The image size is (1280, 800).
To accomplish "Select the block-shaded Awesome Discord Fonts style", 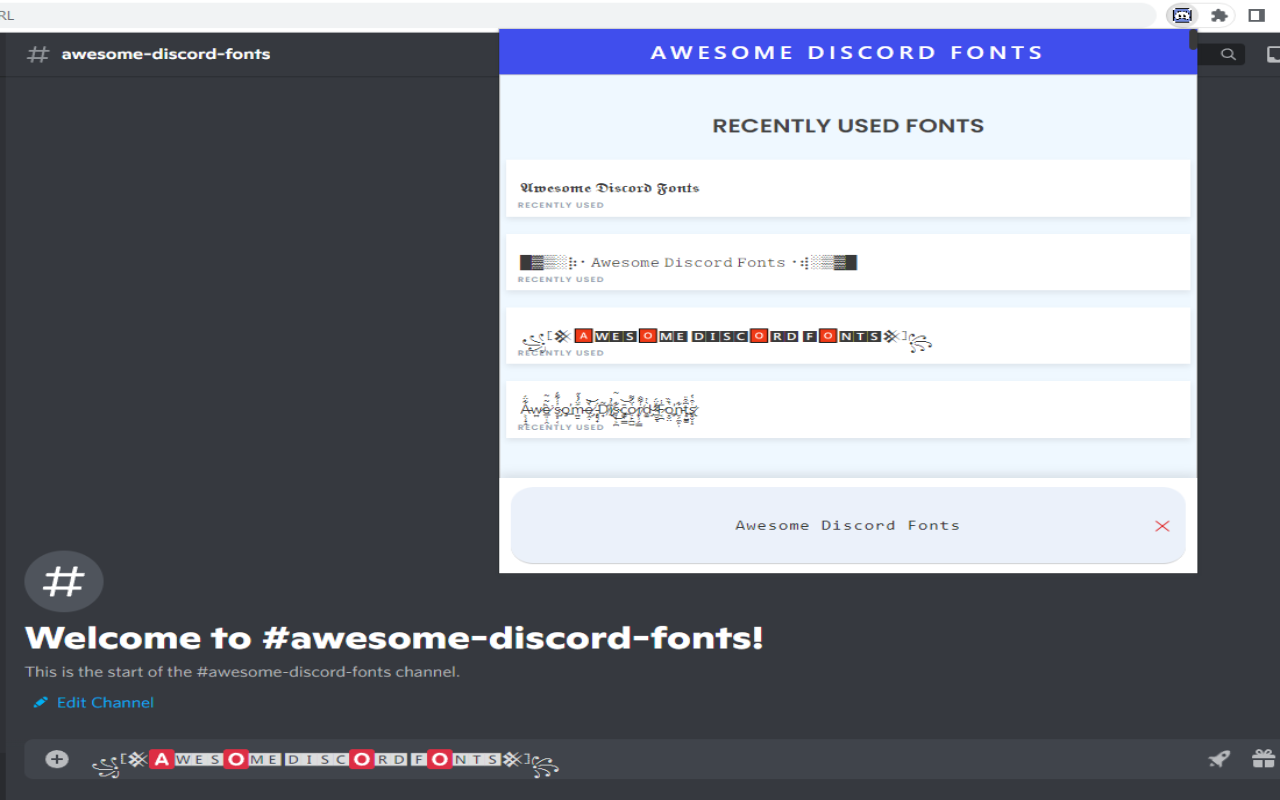I will (848, 262).
